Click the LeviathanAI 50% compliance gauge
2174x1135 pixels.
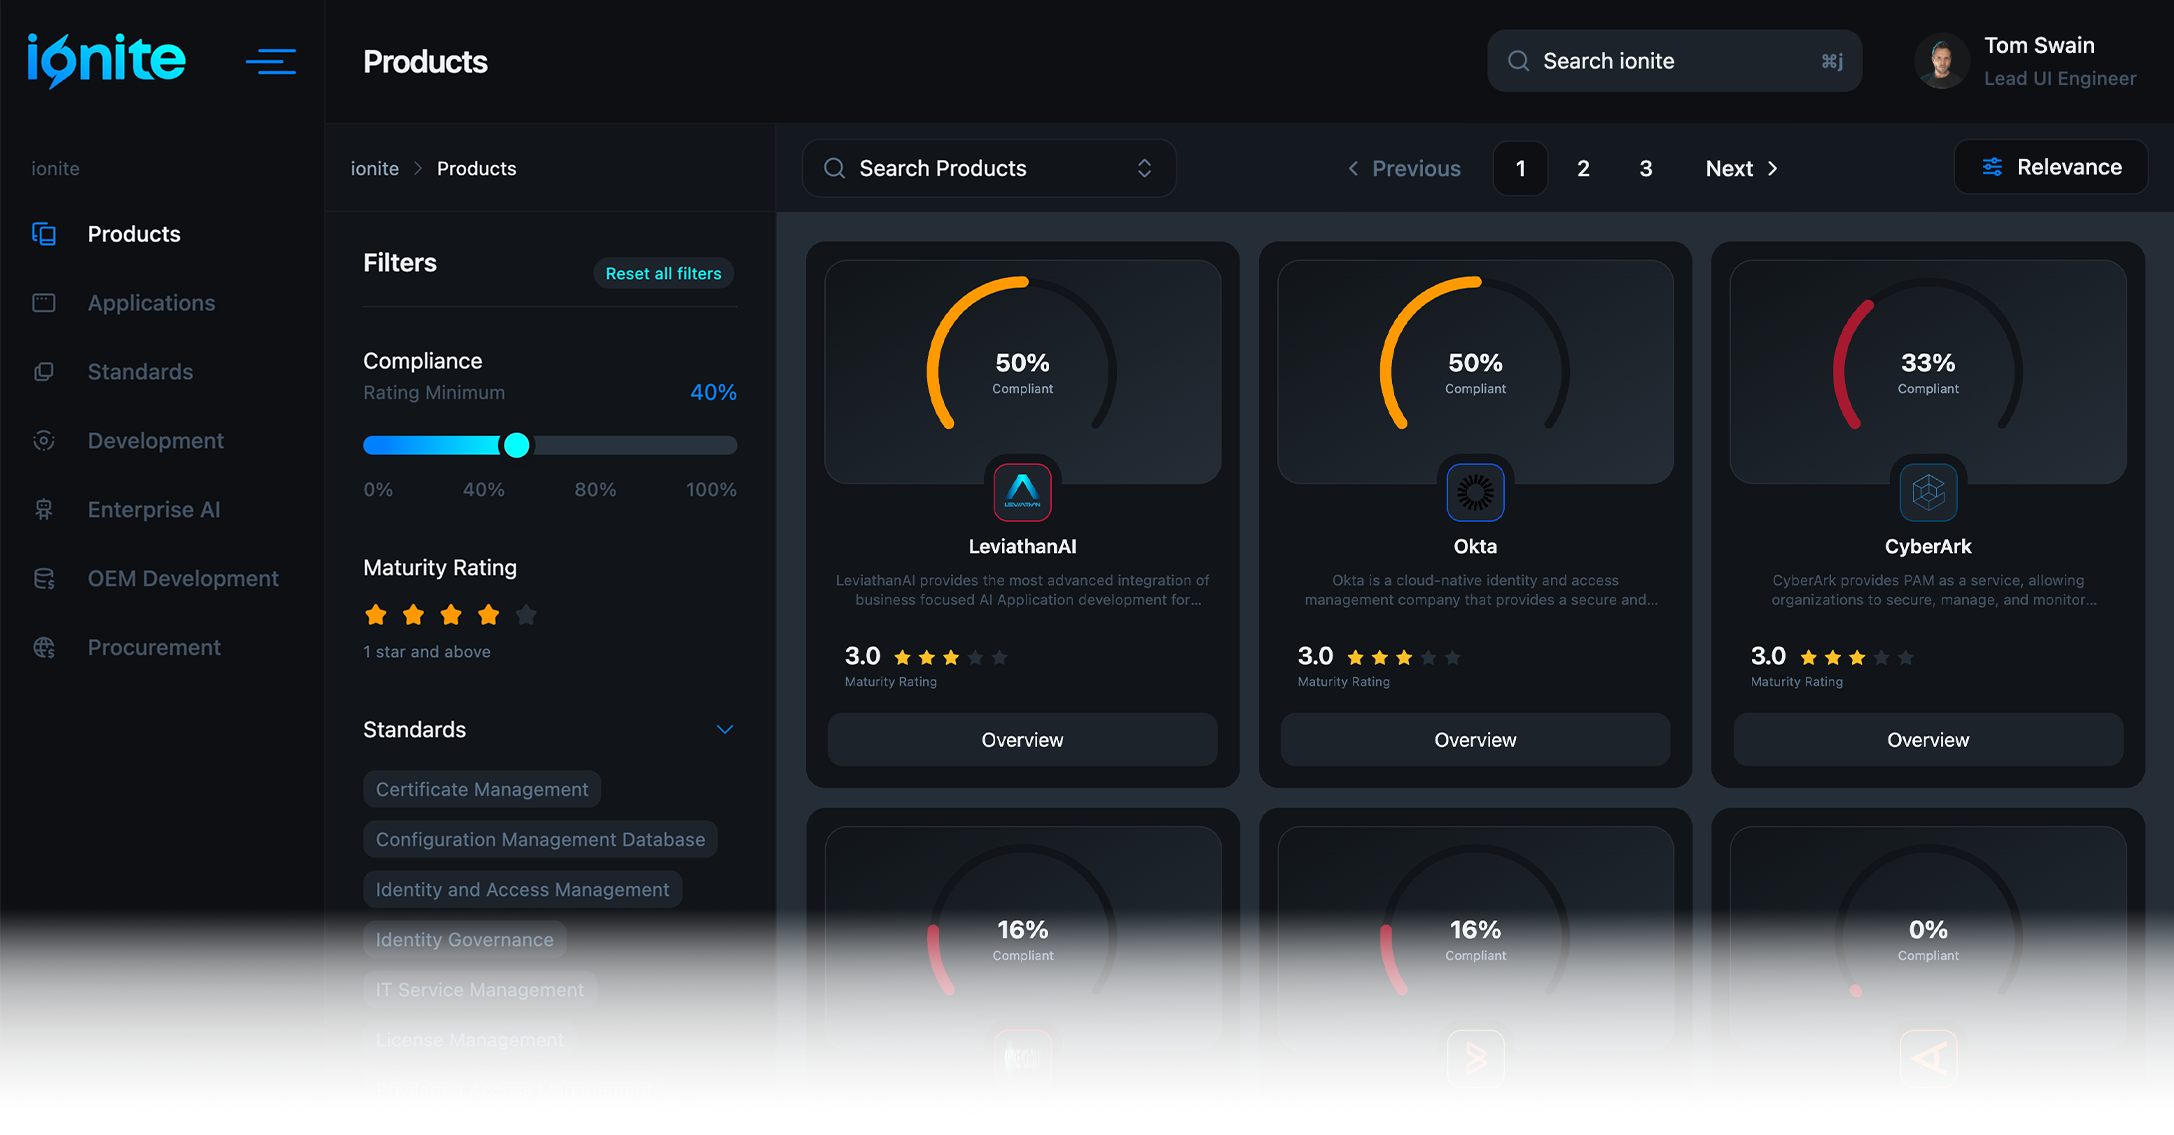coord(1022,354)
